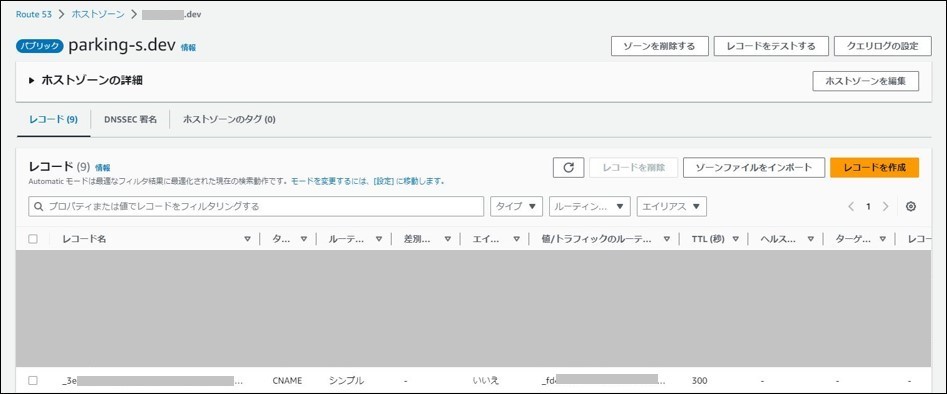Viewport: 947px width, 394px height.
Task: Click CNAME type cell in record row
Action: click(287, 381)
